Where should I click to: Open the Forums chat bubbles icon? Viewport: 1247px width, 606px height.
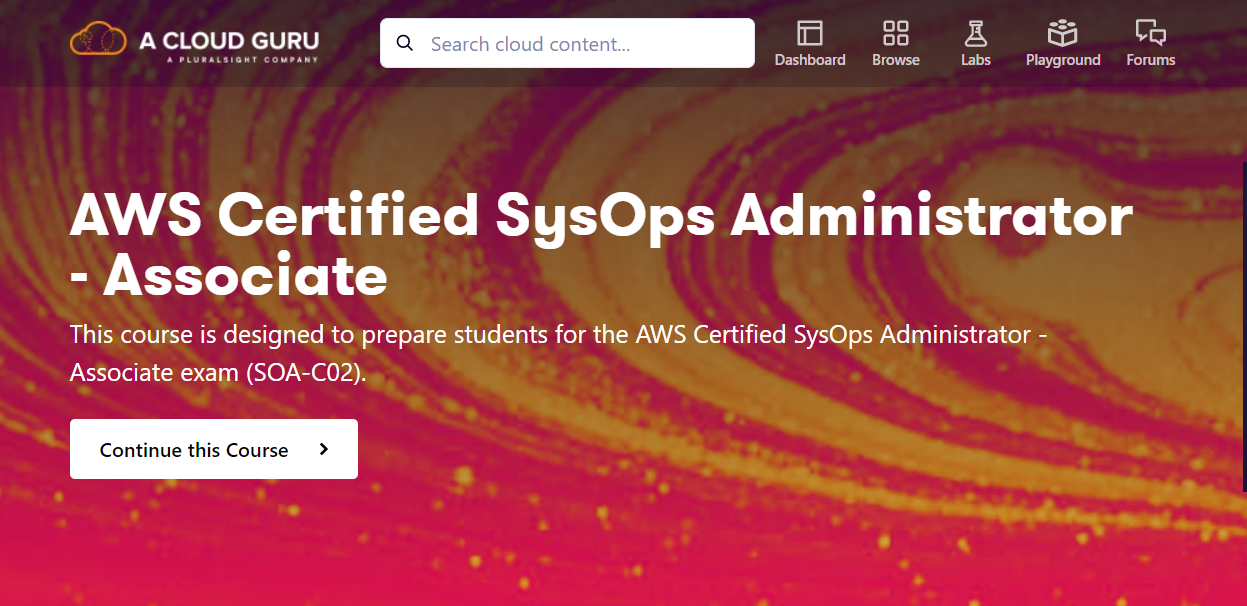1151,33
